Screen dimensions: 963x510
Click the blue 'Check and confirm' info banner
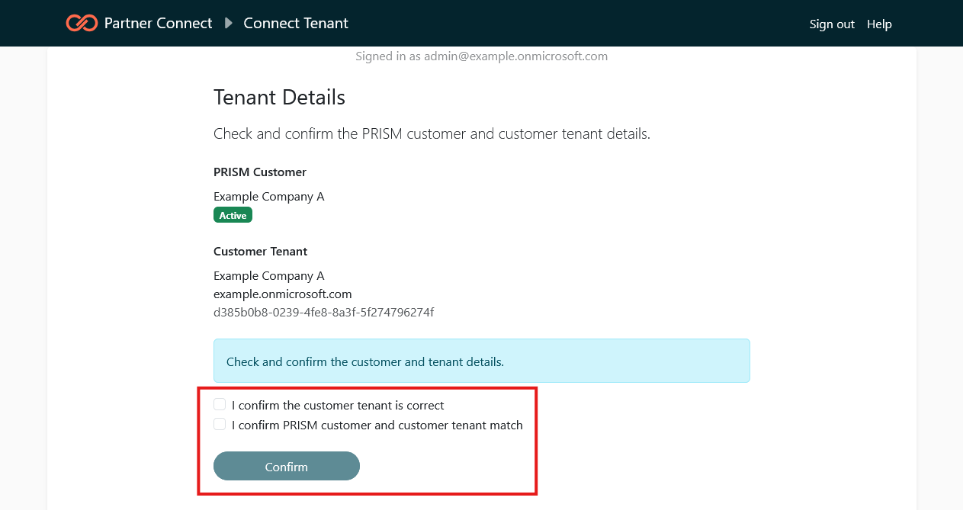[482, 361]
